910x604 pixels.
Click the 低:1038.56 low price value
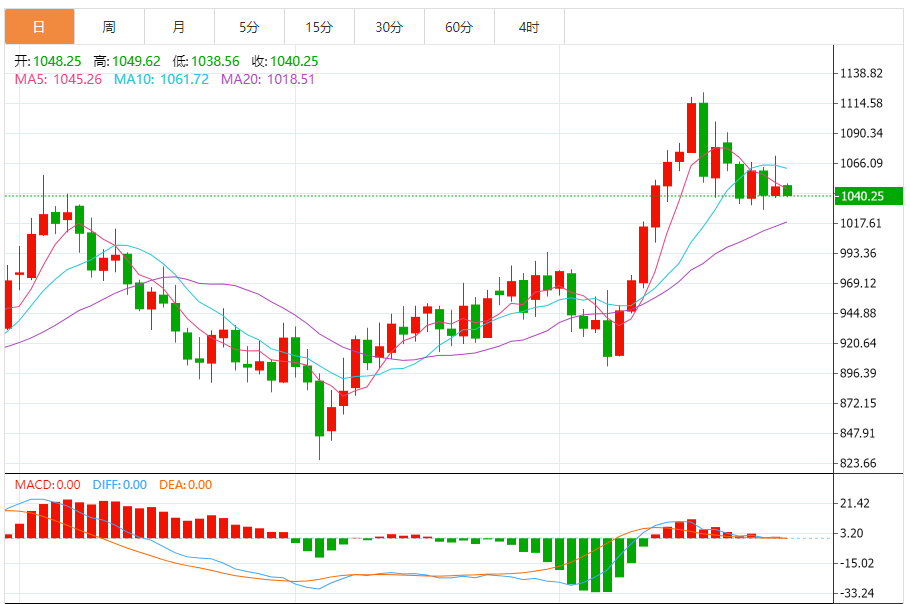tap(206, 61)
